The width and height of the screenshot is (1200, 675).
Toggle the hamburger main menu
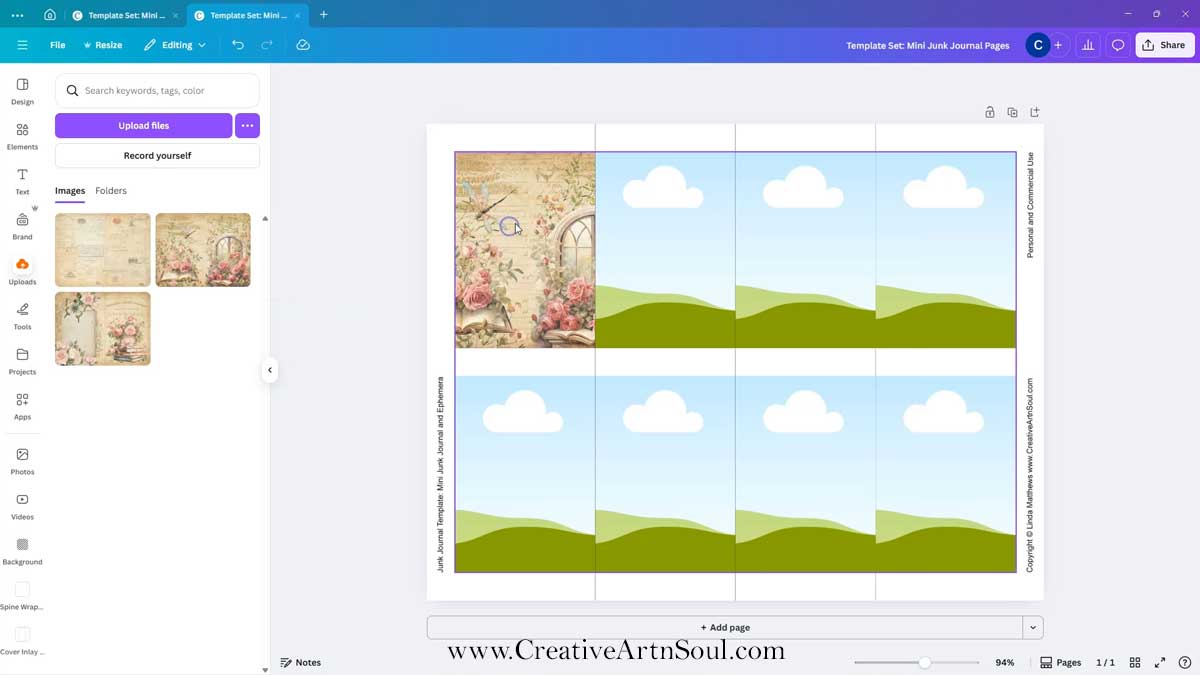tap(22, 45)
